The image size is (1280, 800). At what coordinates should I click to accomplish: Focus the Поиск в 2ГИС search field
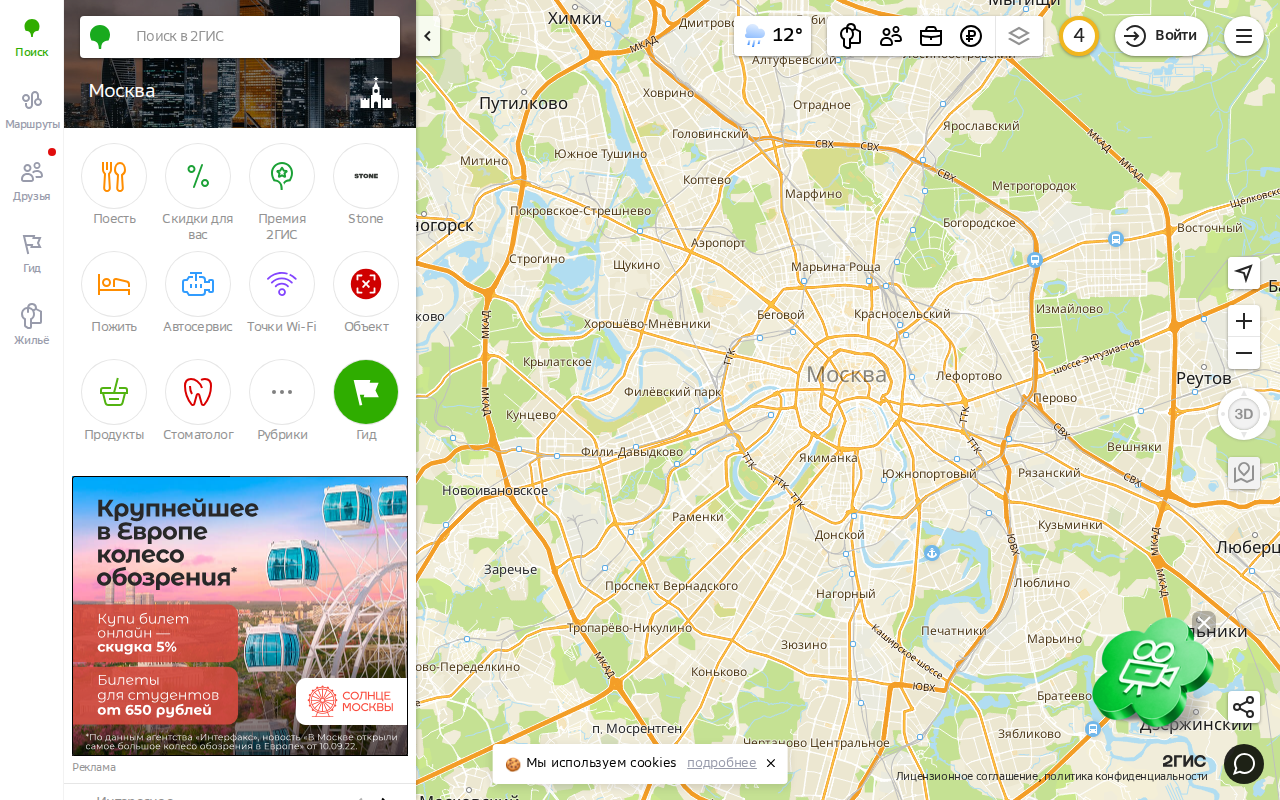[x=240, y=37]
